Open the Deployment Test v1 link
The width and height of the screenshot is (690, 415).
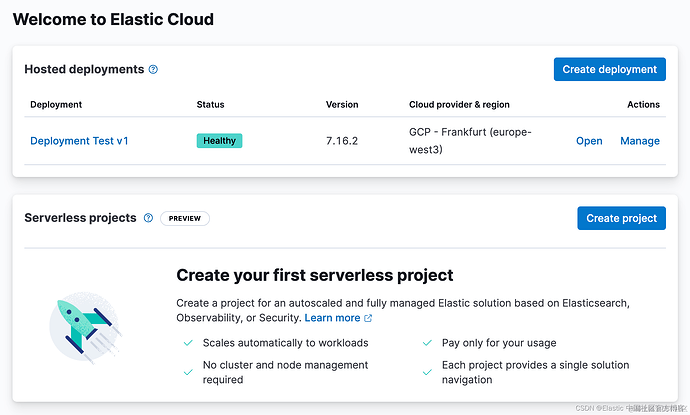click(79, 141)
